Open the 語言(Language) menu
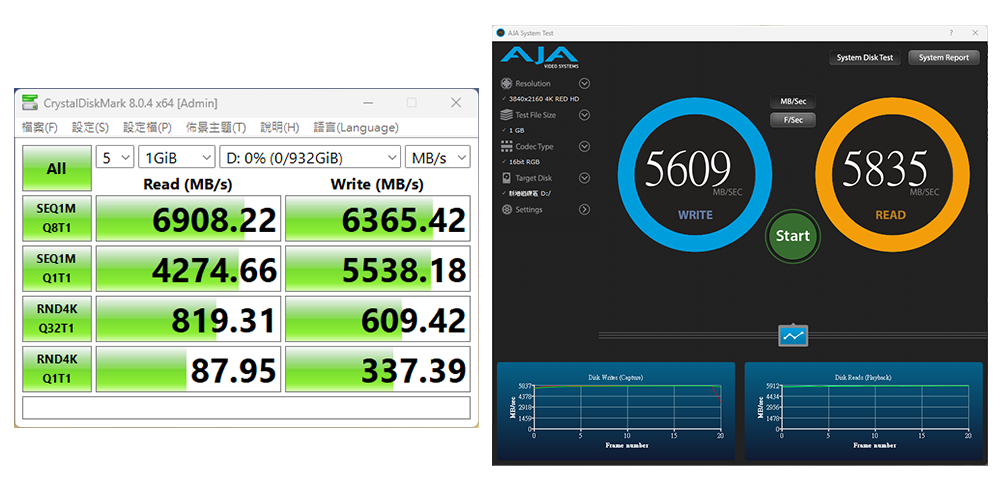 pos(356,128)
